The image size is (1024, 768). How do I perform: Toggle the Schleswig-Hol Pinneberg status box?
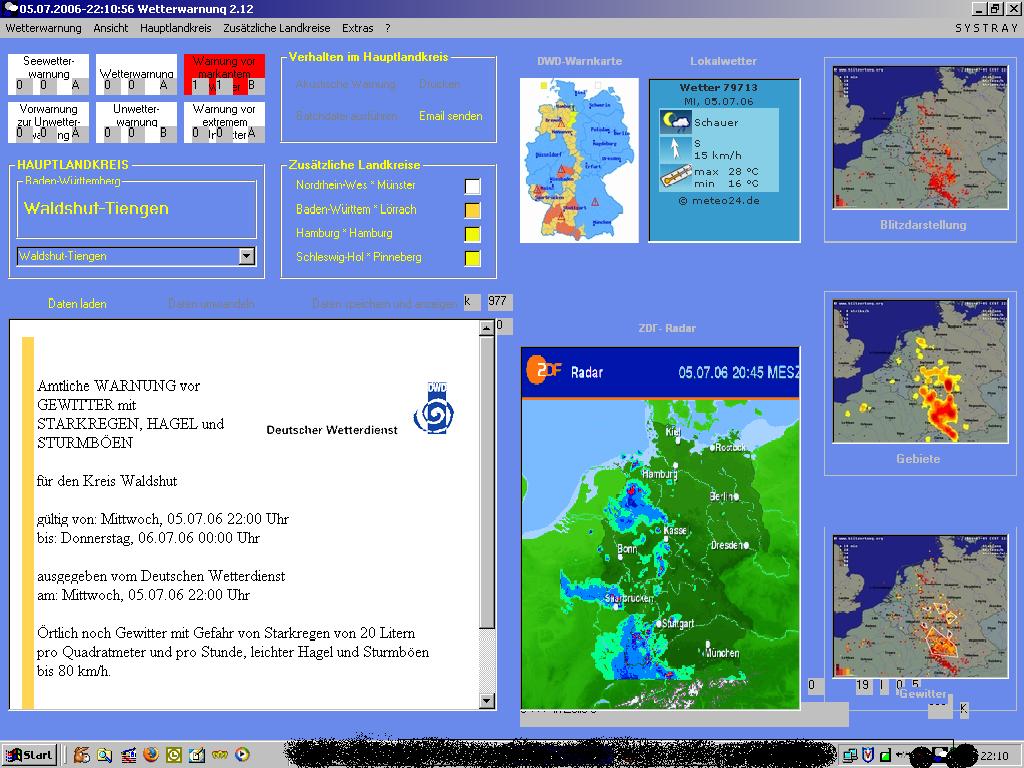click(x=472, y=258)
